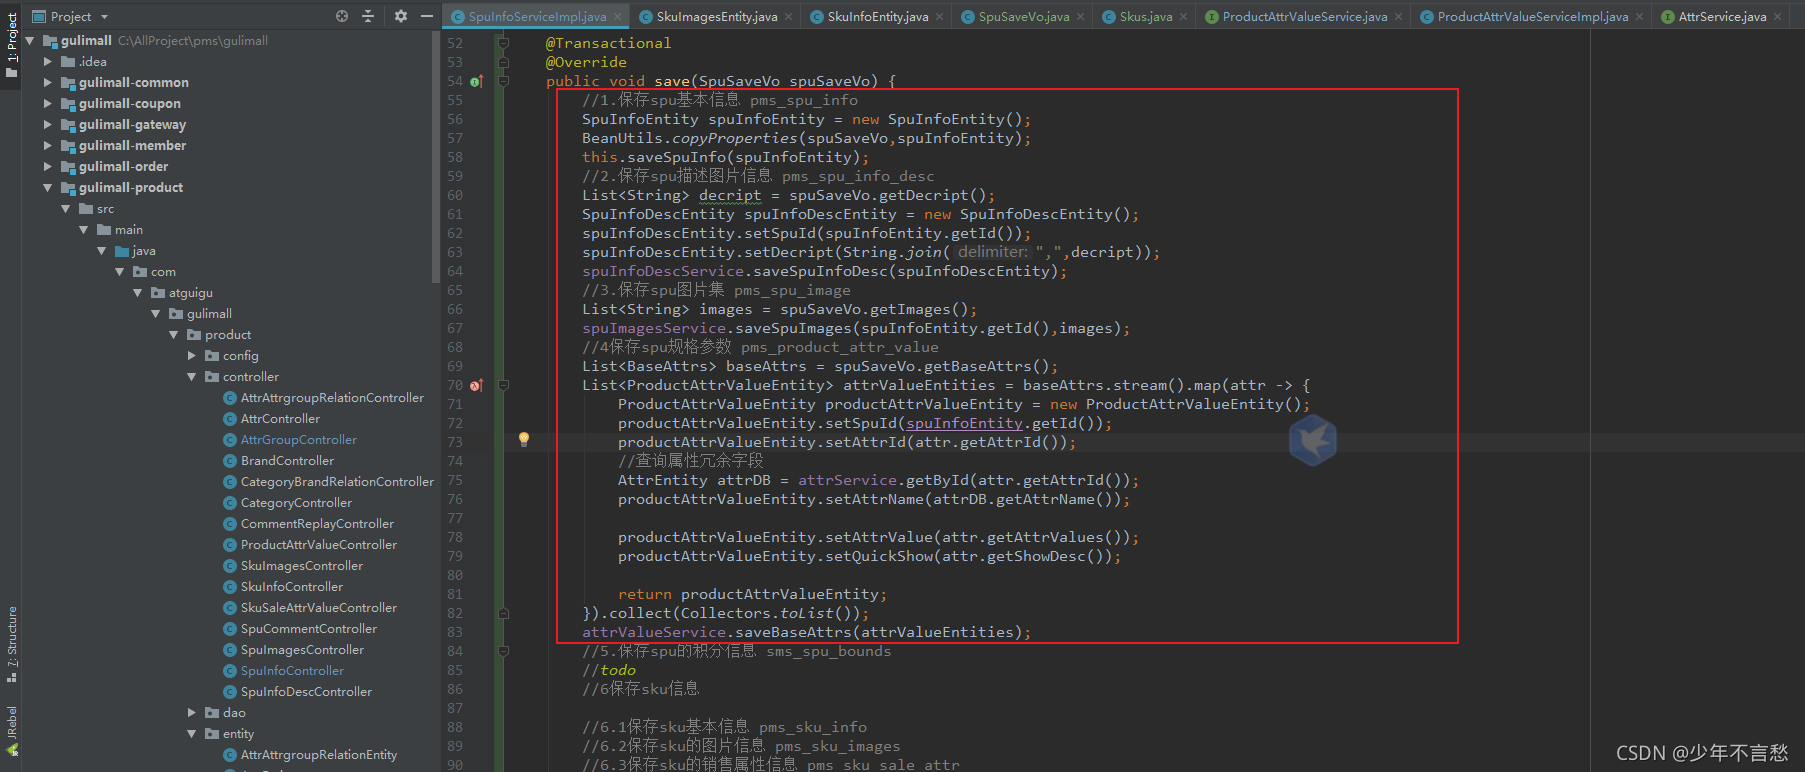Expand the gulimall-gateway module

[x=48, y=125]
